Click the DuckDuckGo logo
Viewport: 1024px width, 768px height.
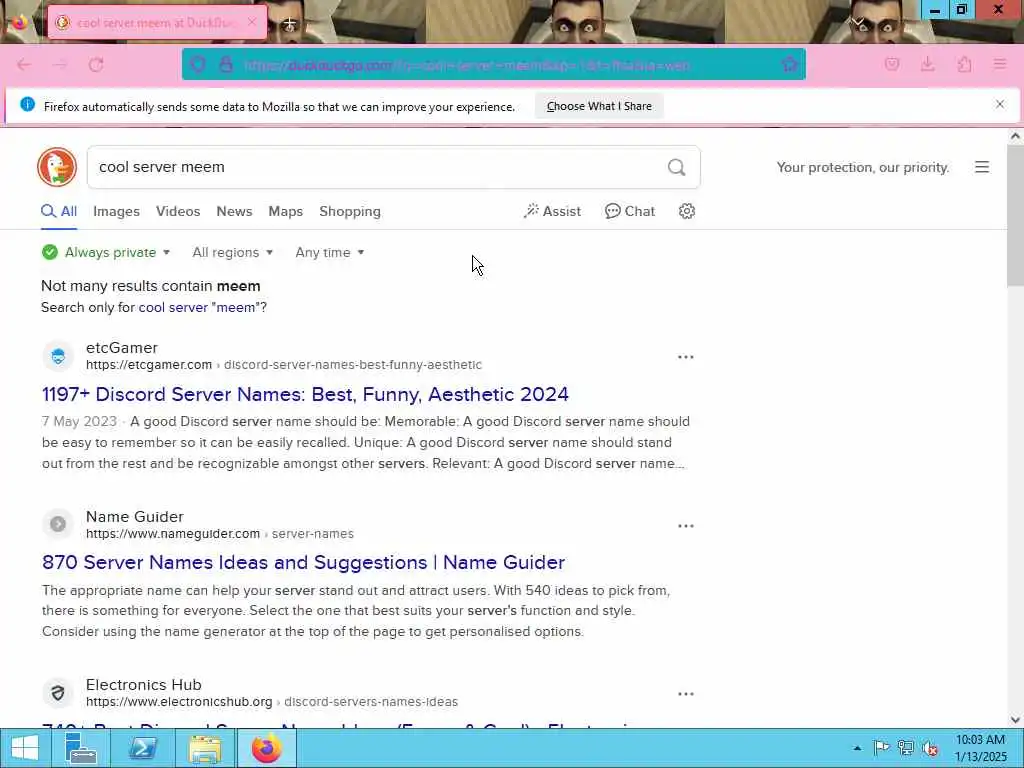[57, 167]
